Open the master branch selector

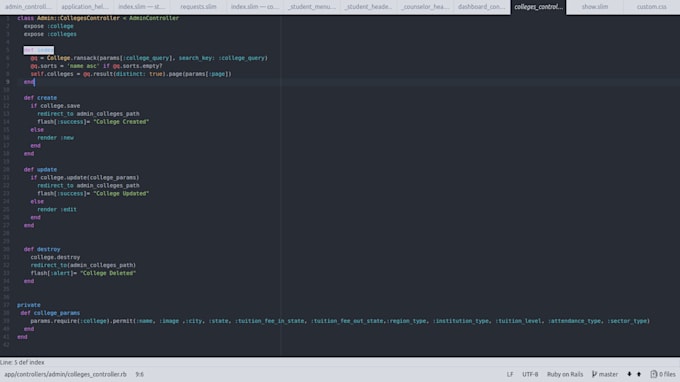605,374
